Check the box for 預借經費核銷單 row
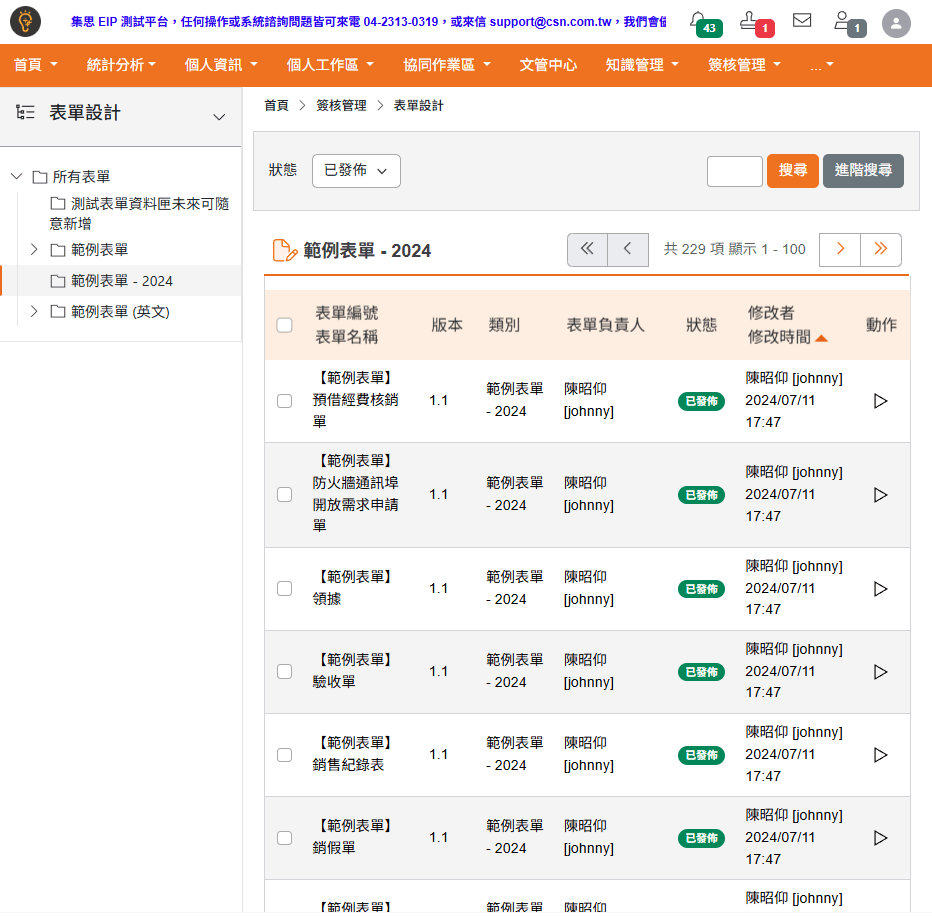 pyautogui.click(x=284, y=401)
